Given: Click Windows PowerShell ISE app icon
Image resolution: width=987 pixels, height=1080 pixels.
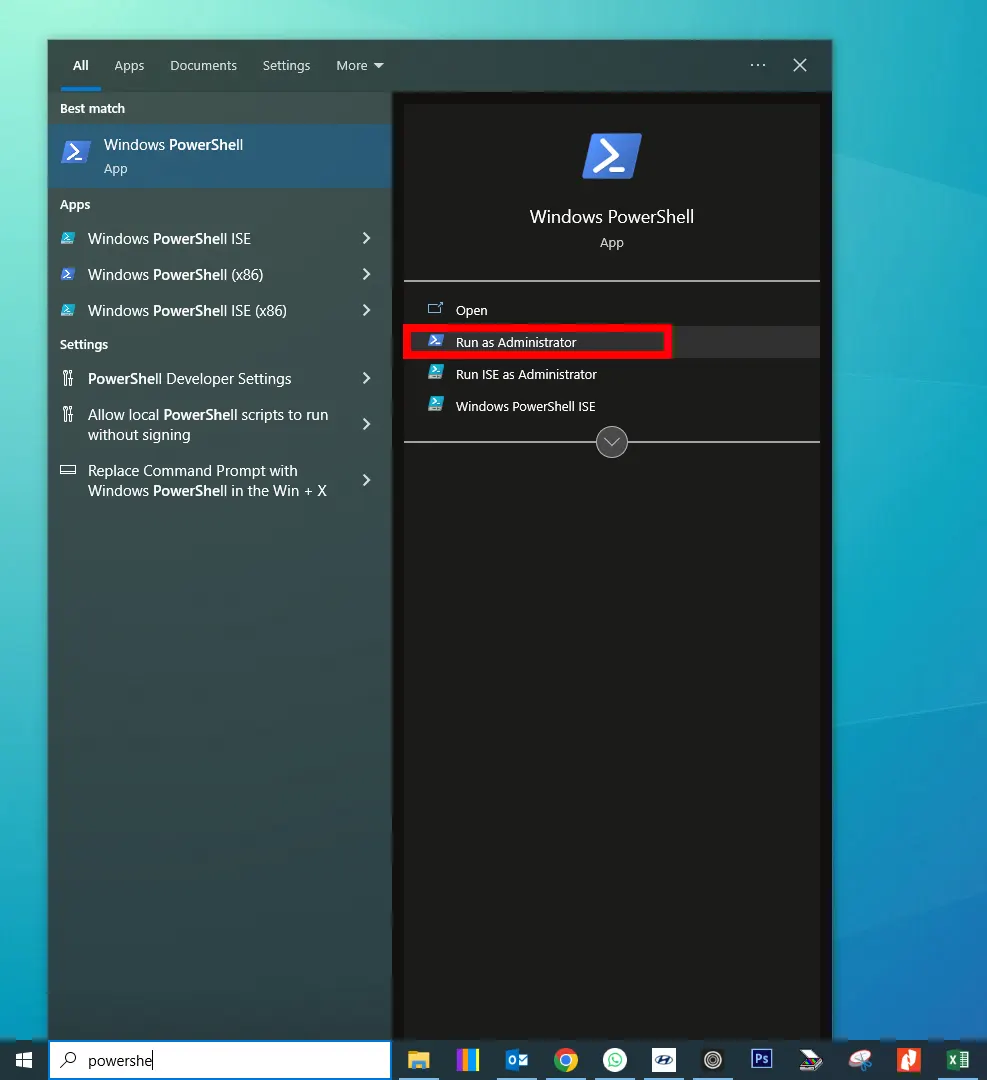Looking at the screenshot, I should click(67, 238).
